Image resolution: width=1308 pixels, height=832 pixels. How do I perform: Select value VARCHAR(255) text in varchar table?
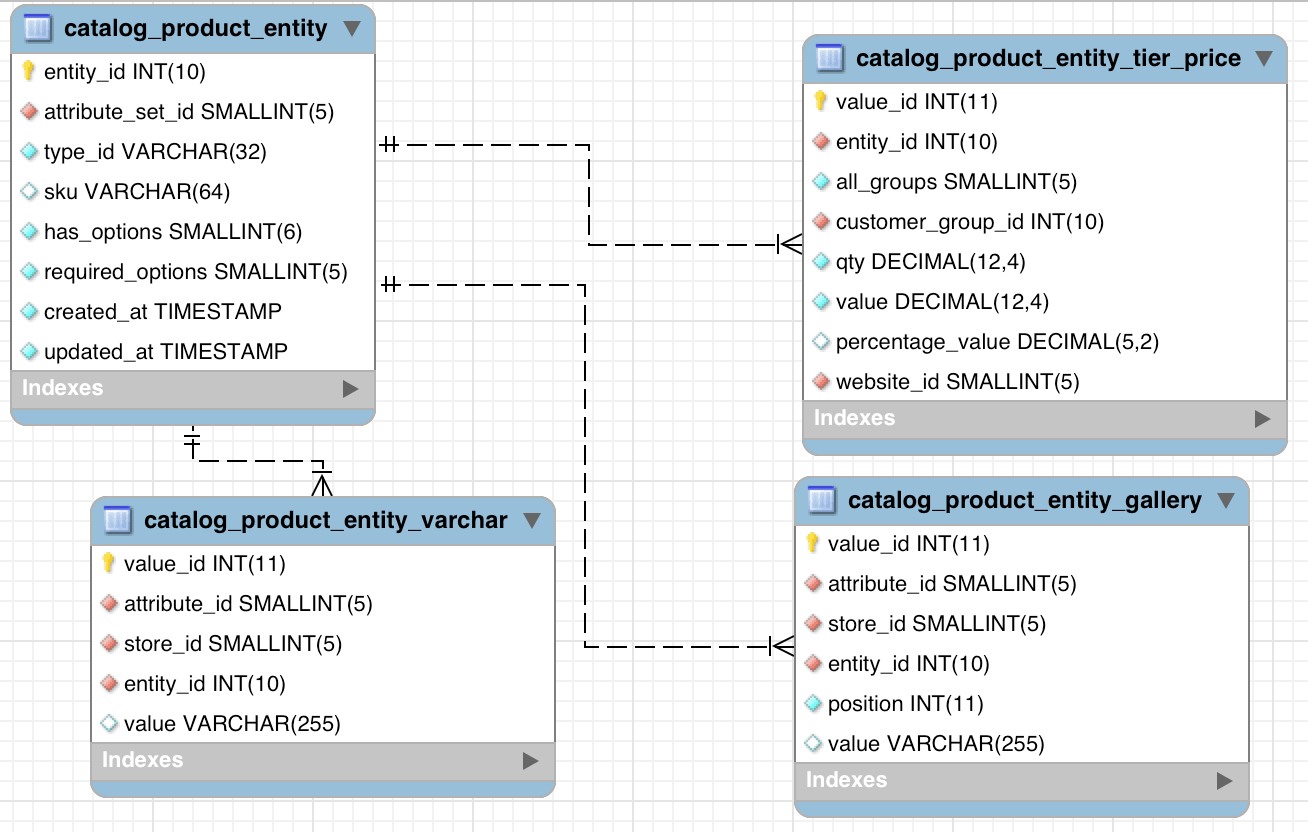coord(232,724)
